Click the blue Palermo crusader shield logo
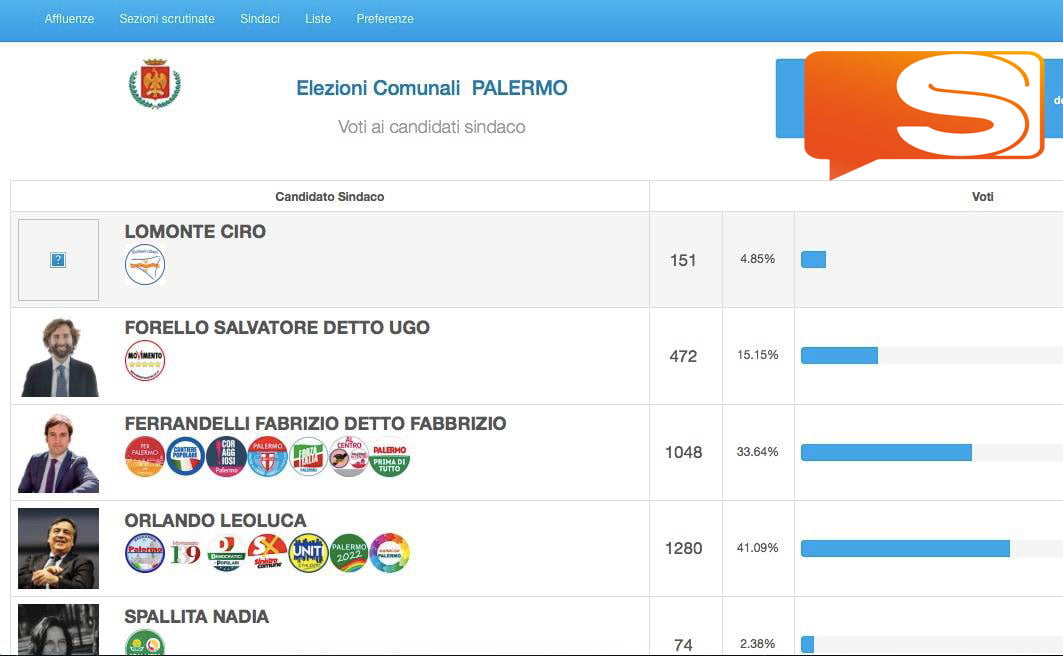 click(x=268, y=456)
